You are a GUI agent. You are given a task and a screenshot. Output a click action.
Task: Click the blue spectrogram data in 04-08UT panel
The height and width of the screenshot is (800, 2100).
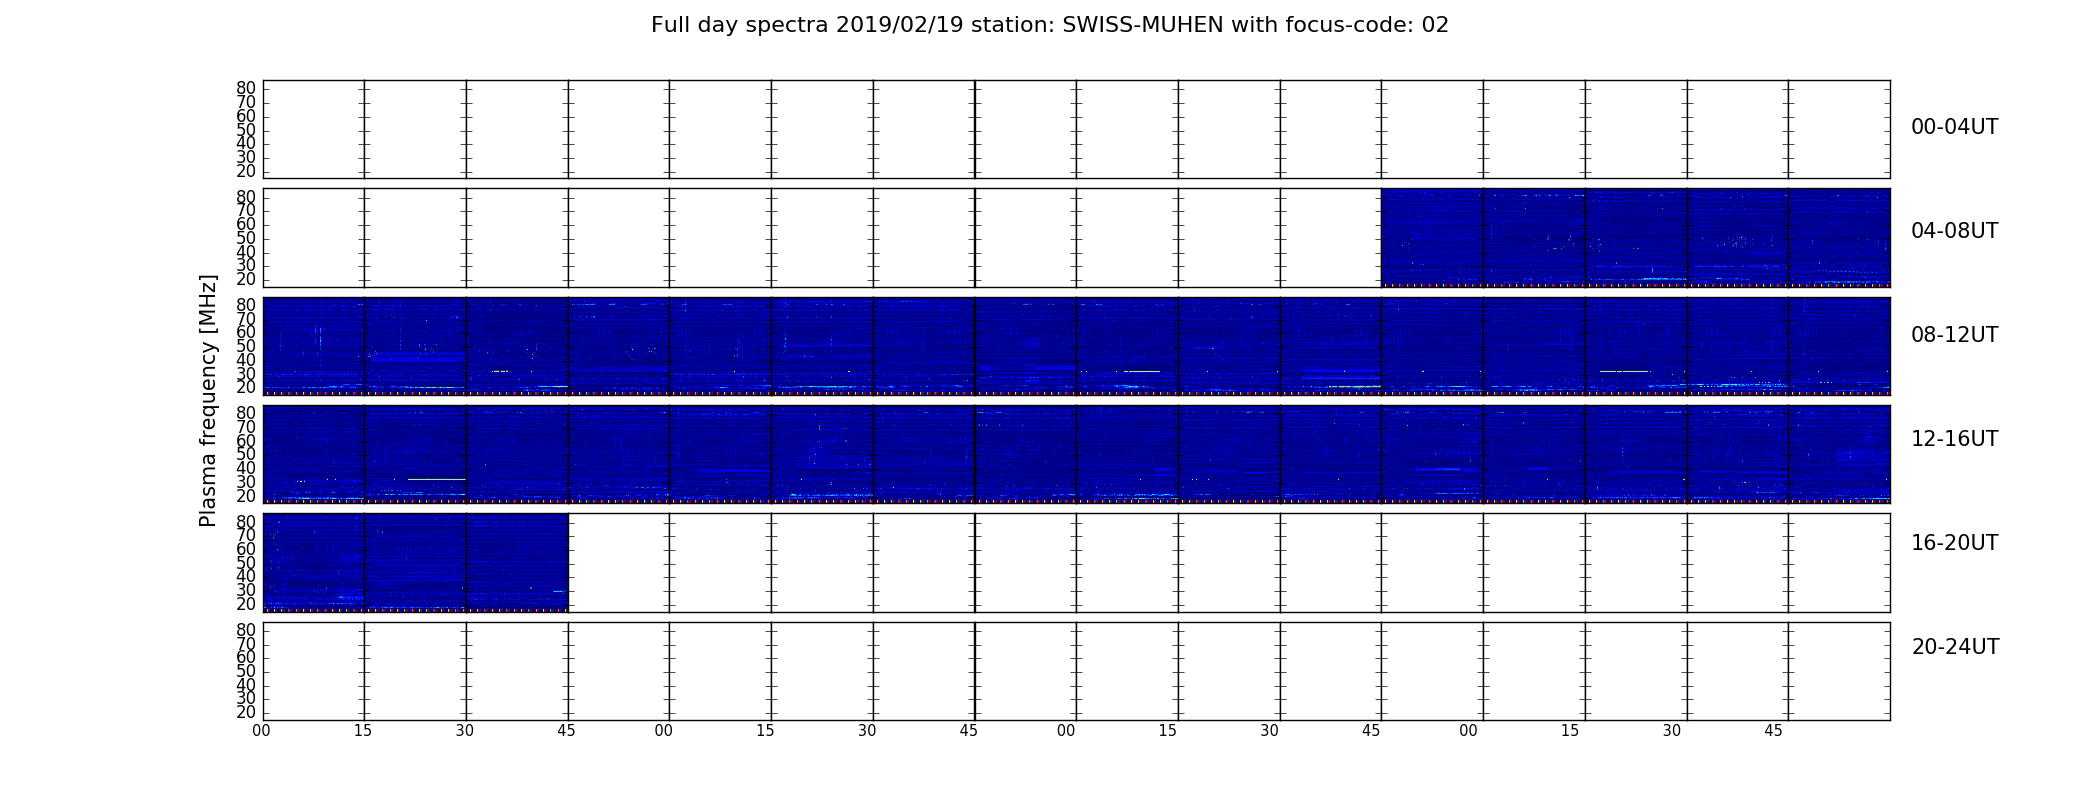[x=1635, y=238]
